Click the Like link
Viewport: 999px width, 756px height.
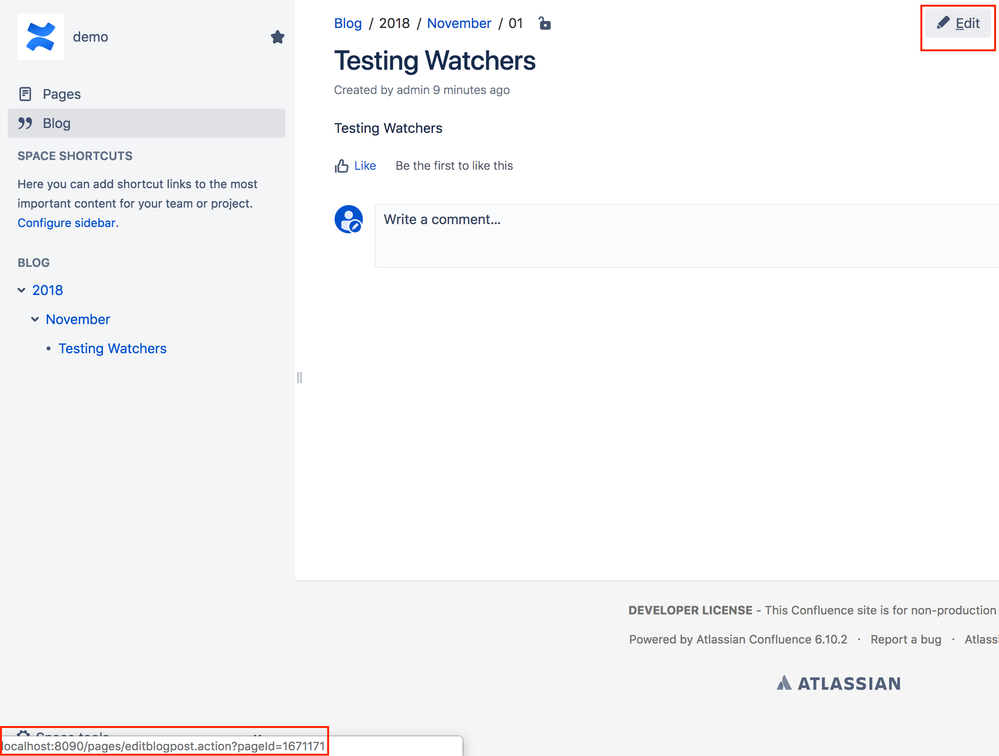coord(365,166)
